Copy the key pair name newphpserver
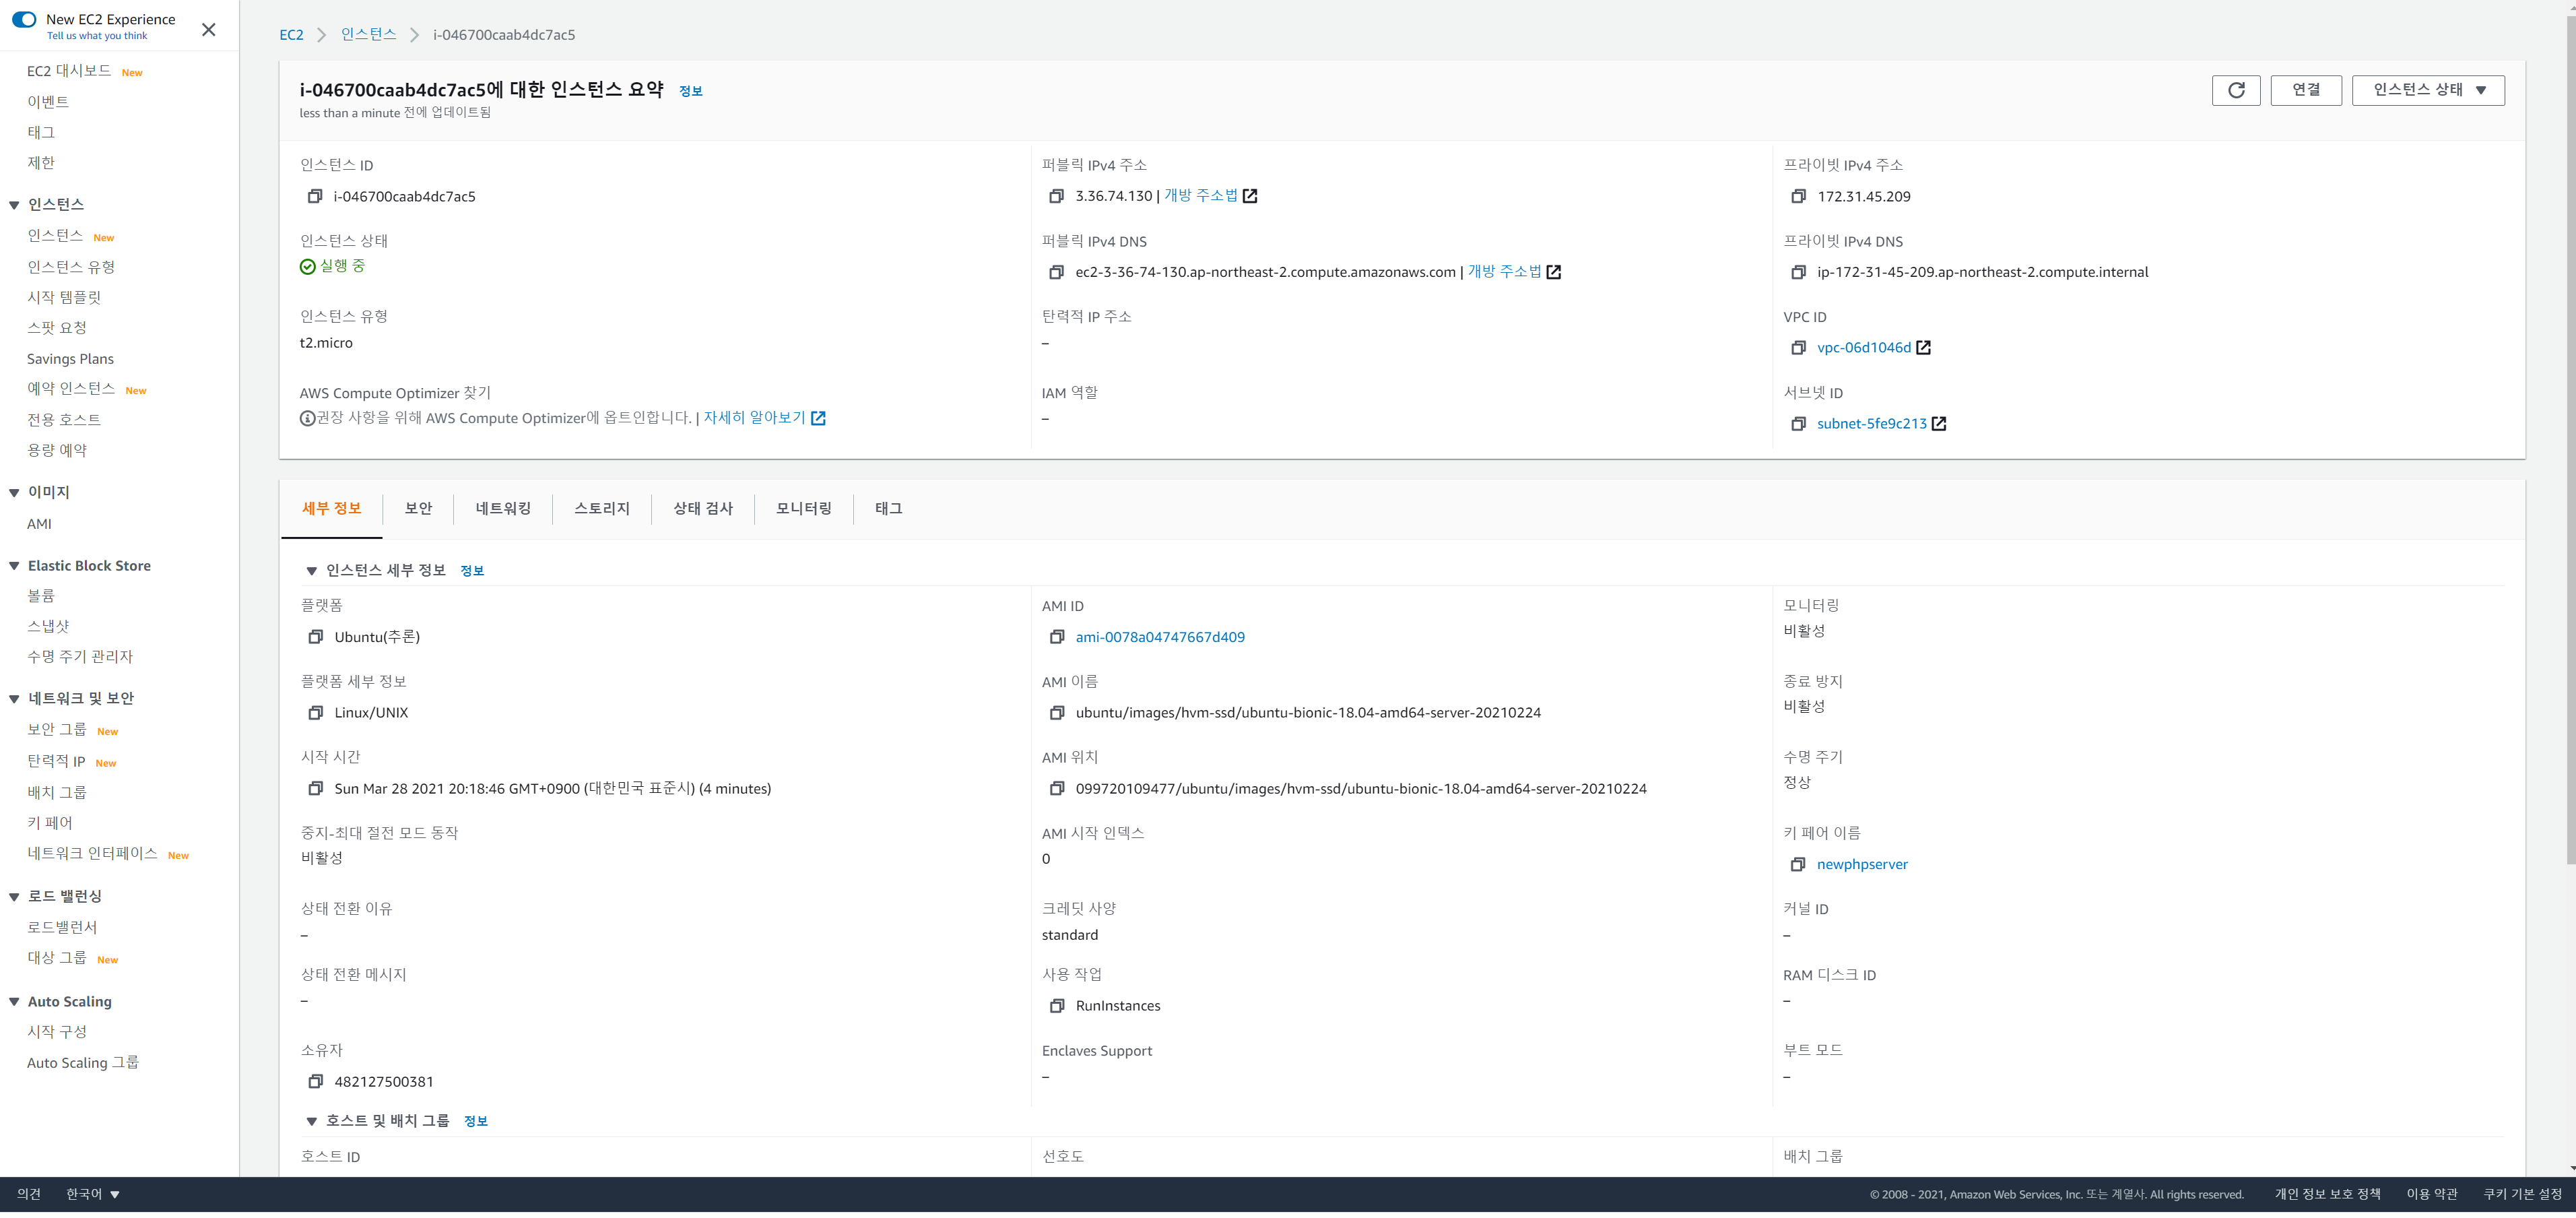The image size is (2576, 1218). pyautogui.click(x=1798, y=864)
